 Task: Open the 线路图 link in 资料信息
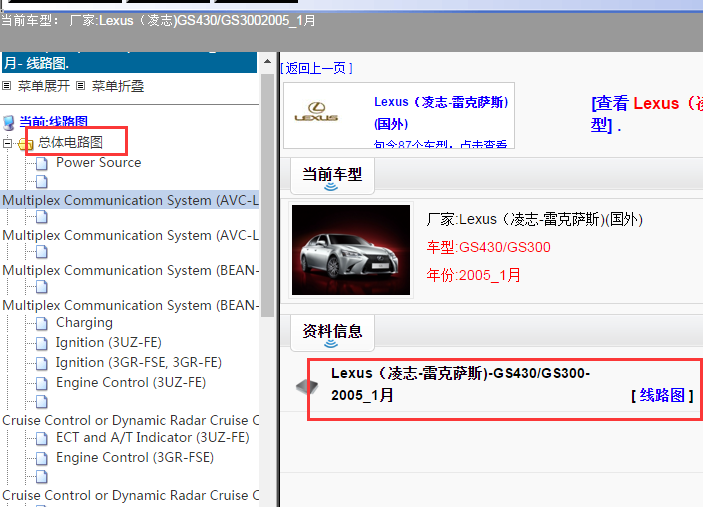[662, 395]
